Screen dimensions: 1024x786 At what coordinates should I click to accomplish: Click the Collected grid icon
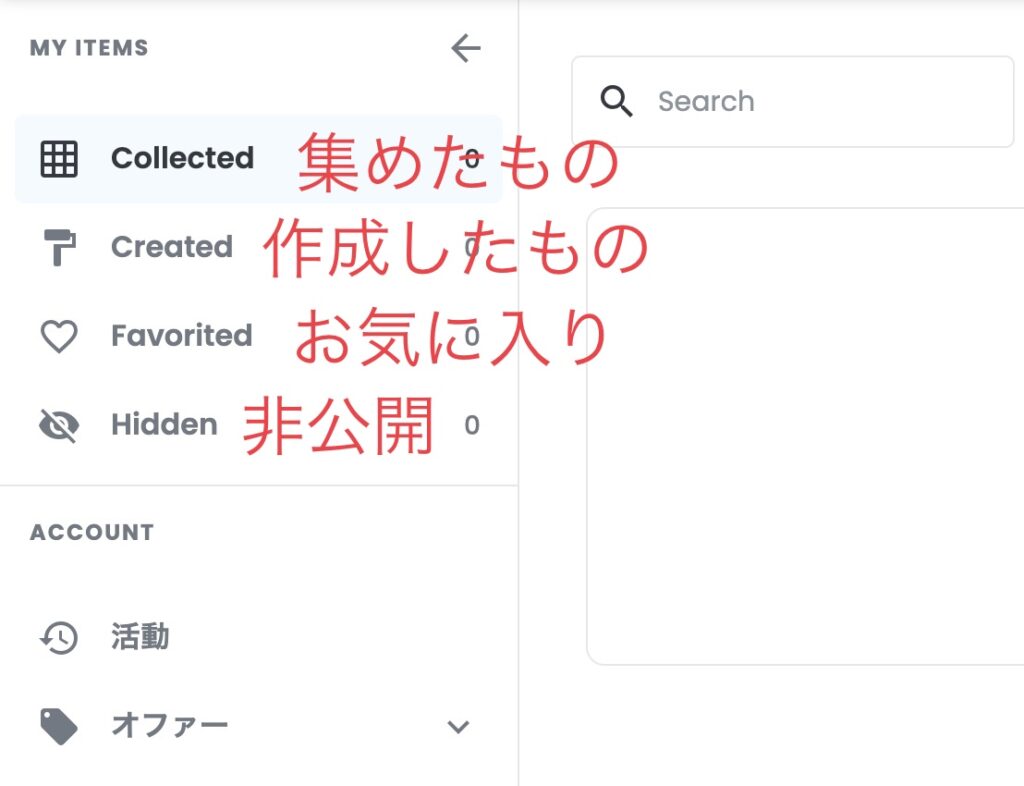[x=59, y=159]
